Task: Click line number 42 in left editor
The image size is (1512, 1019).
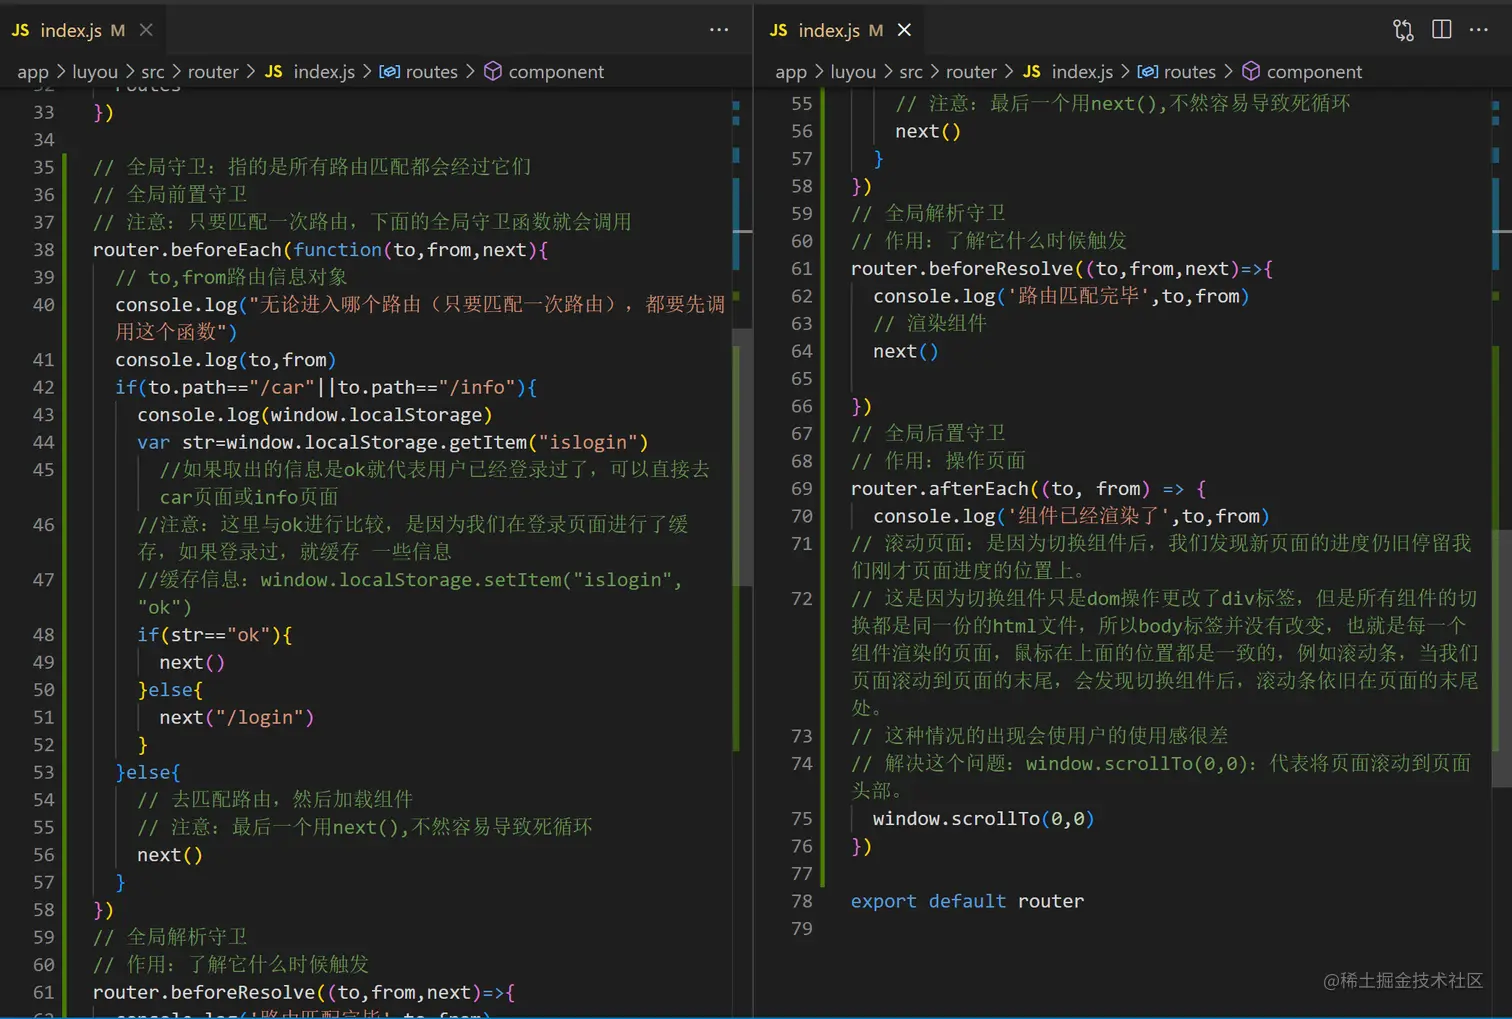Action: tap(43, 387)
